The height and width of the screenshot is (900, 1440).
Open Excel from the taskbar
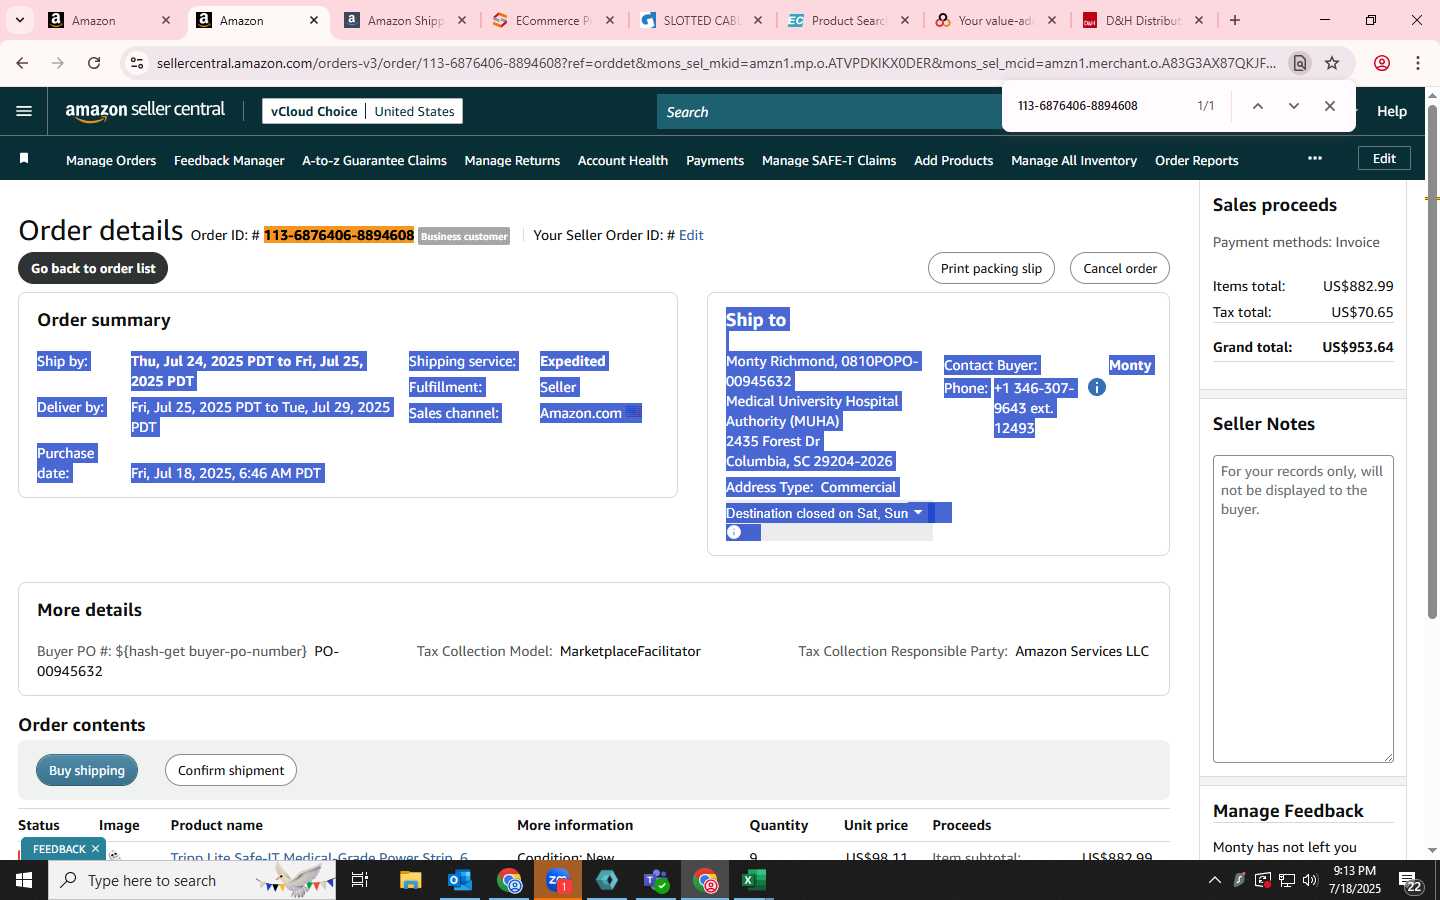754,880
